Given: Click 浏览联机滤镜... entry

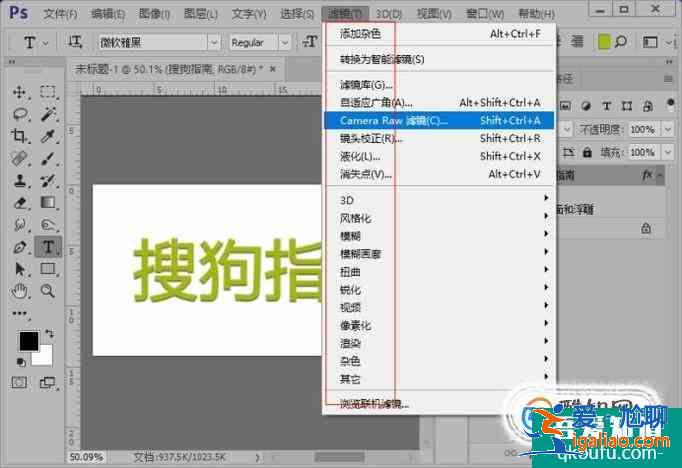Looking at the screenshot, I should coord(439,404).
